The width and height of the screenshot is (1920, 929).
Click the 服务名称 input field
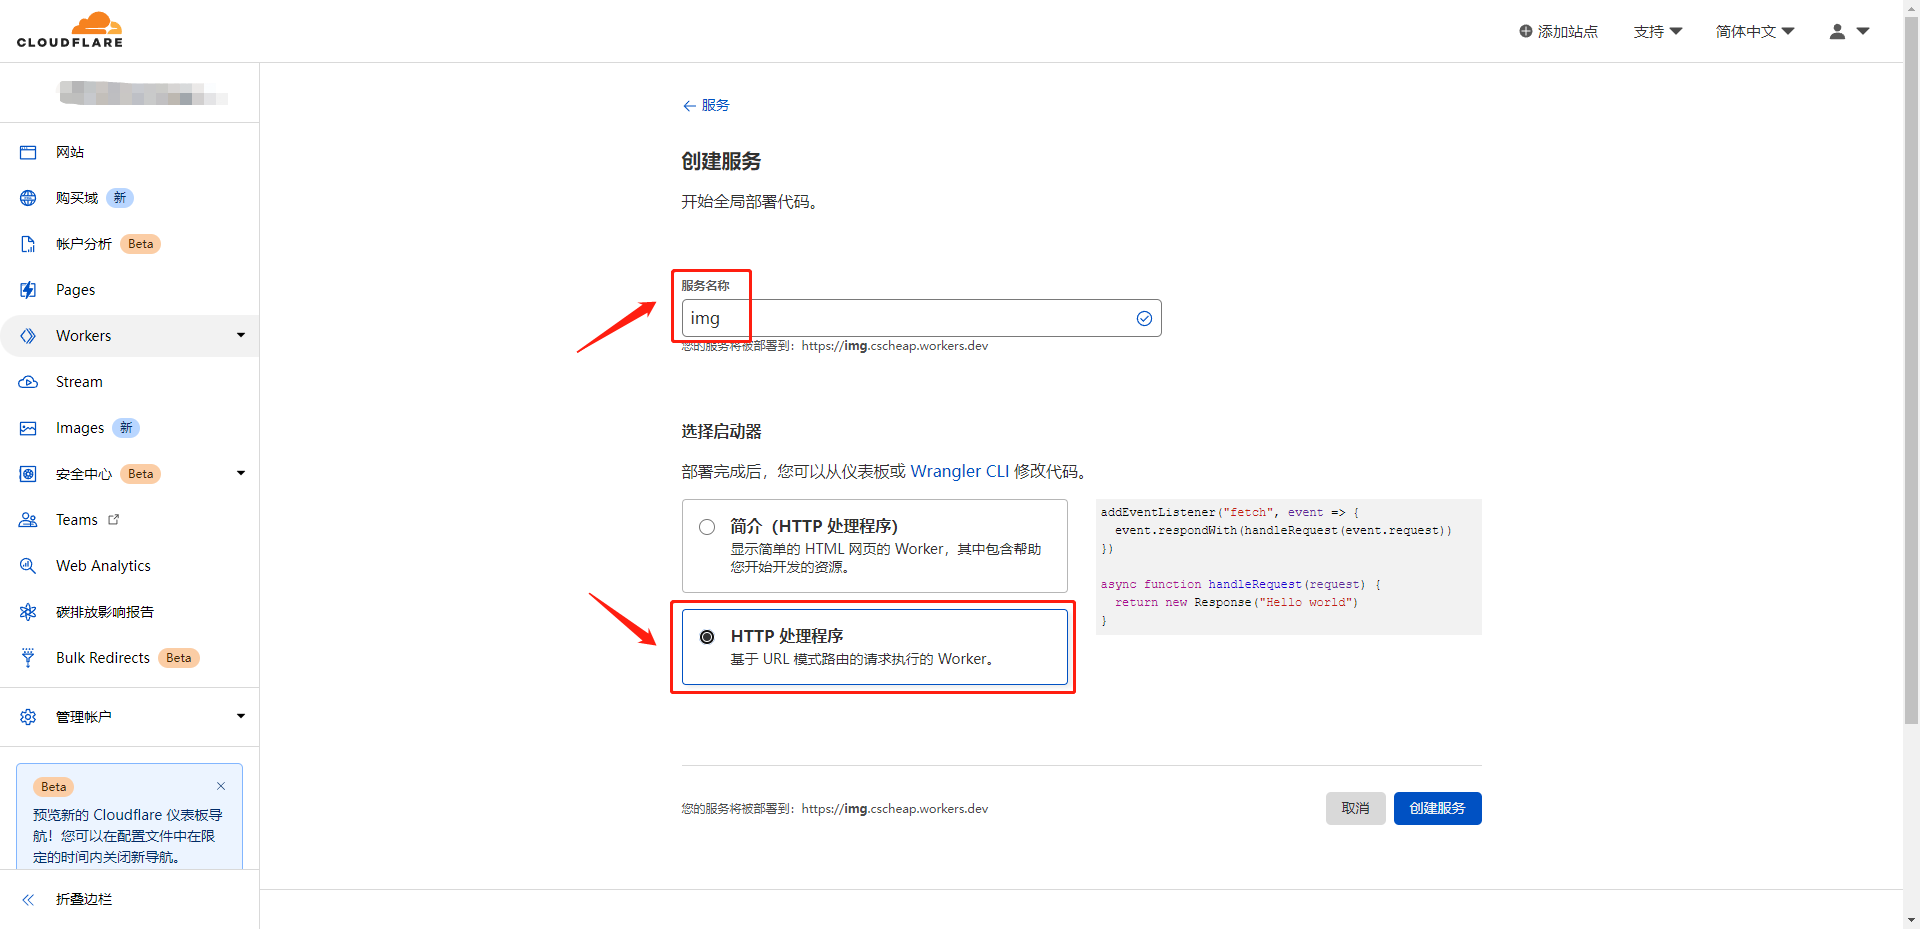(921, 318)
